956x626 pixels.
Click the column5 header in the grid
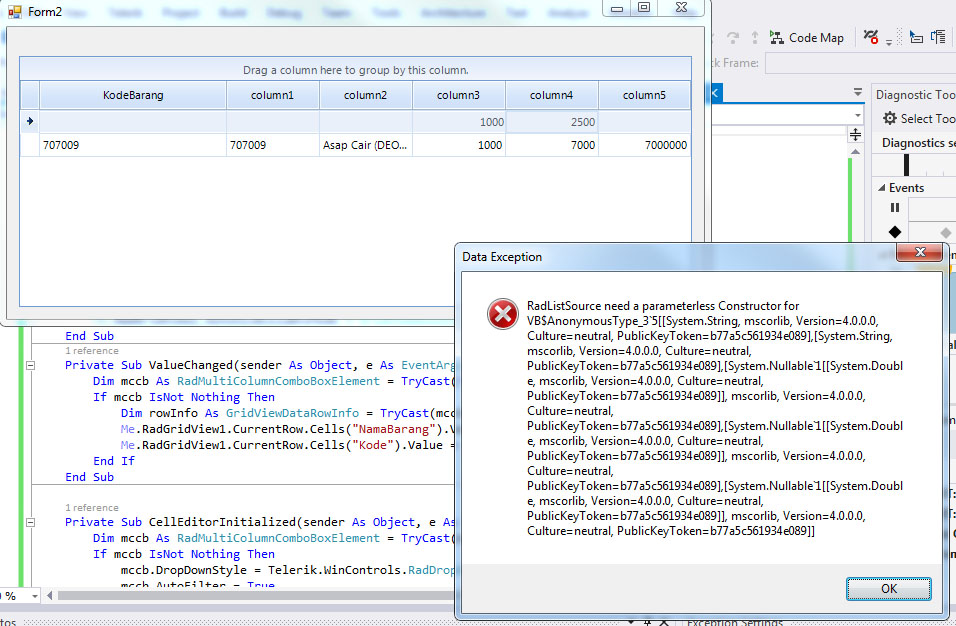(644, 96)
